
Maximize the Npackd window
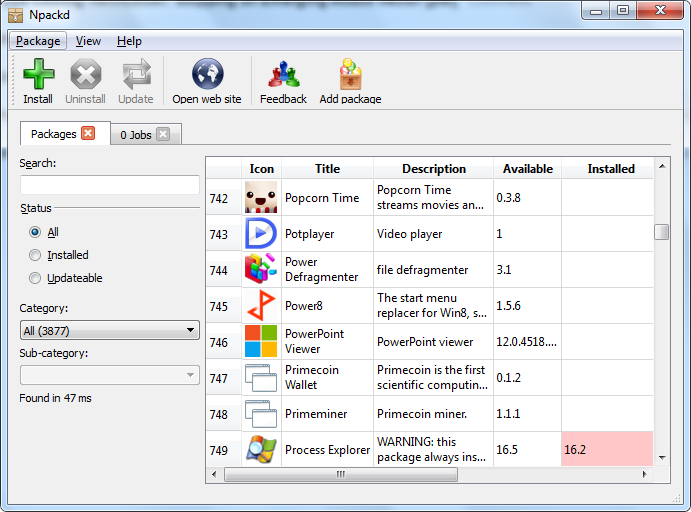pos(623,11)
